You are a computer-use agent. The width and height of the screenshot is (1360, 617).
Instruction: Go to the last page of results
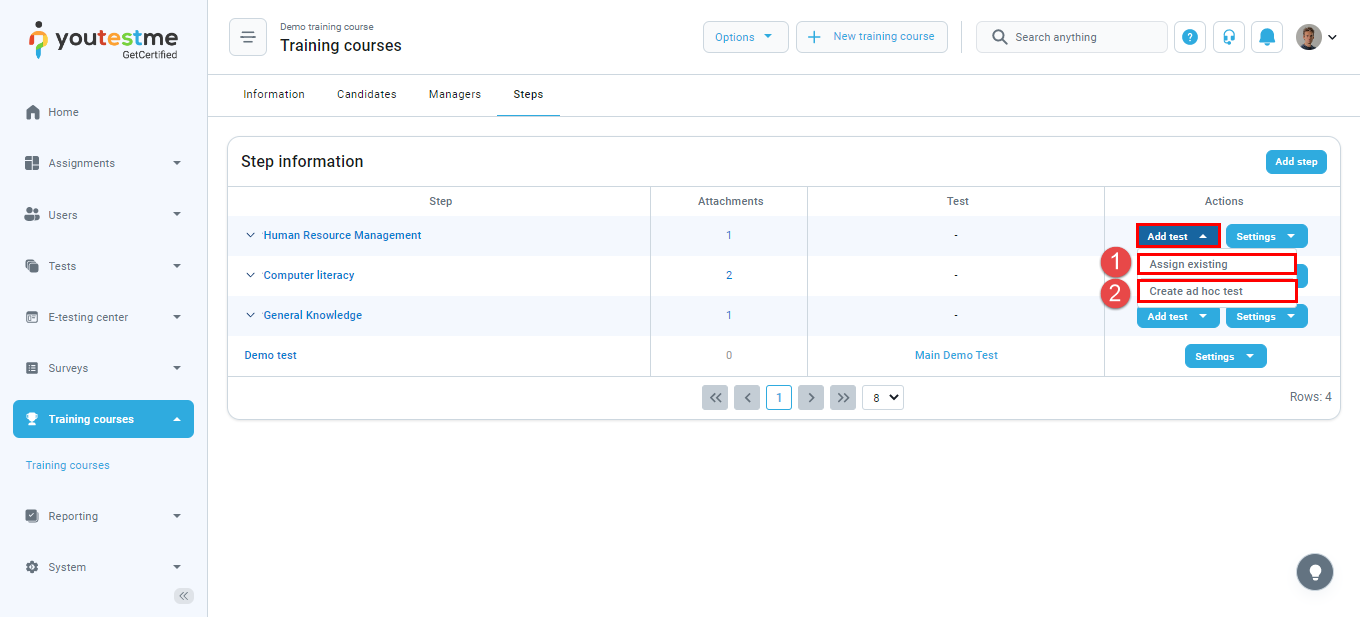(x=844, y=397)
